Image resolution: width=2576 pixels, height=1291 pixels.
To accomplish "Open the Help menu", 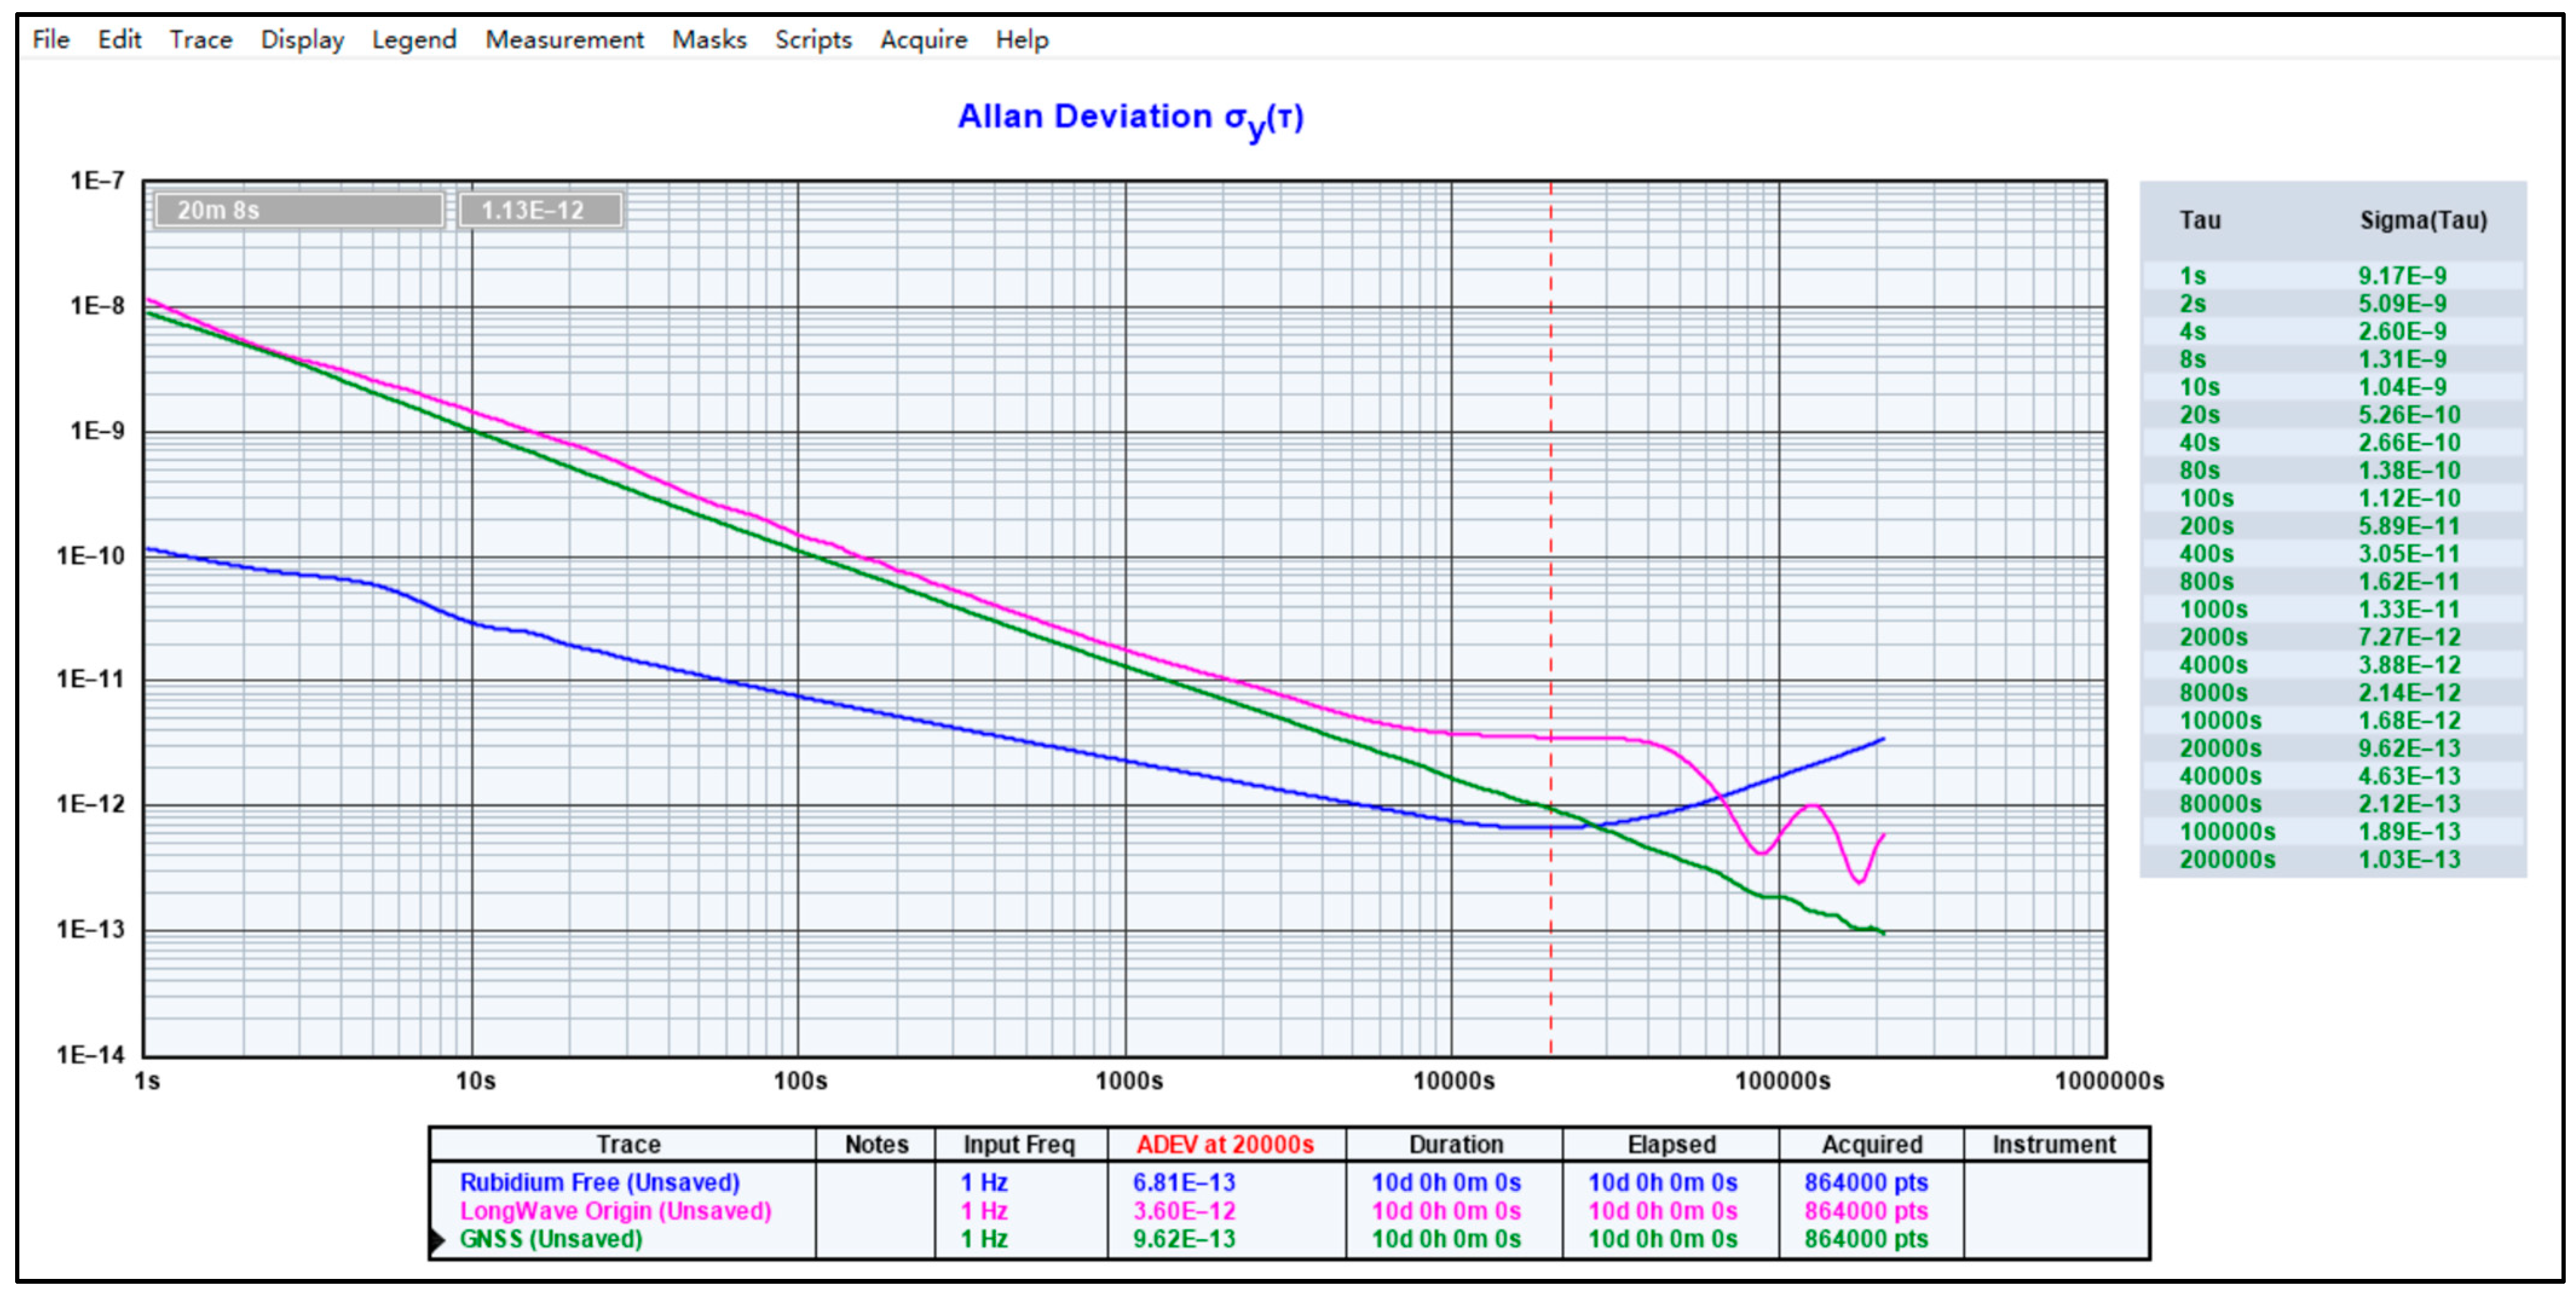I will tap(1021, 39).
